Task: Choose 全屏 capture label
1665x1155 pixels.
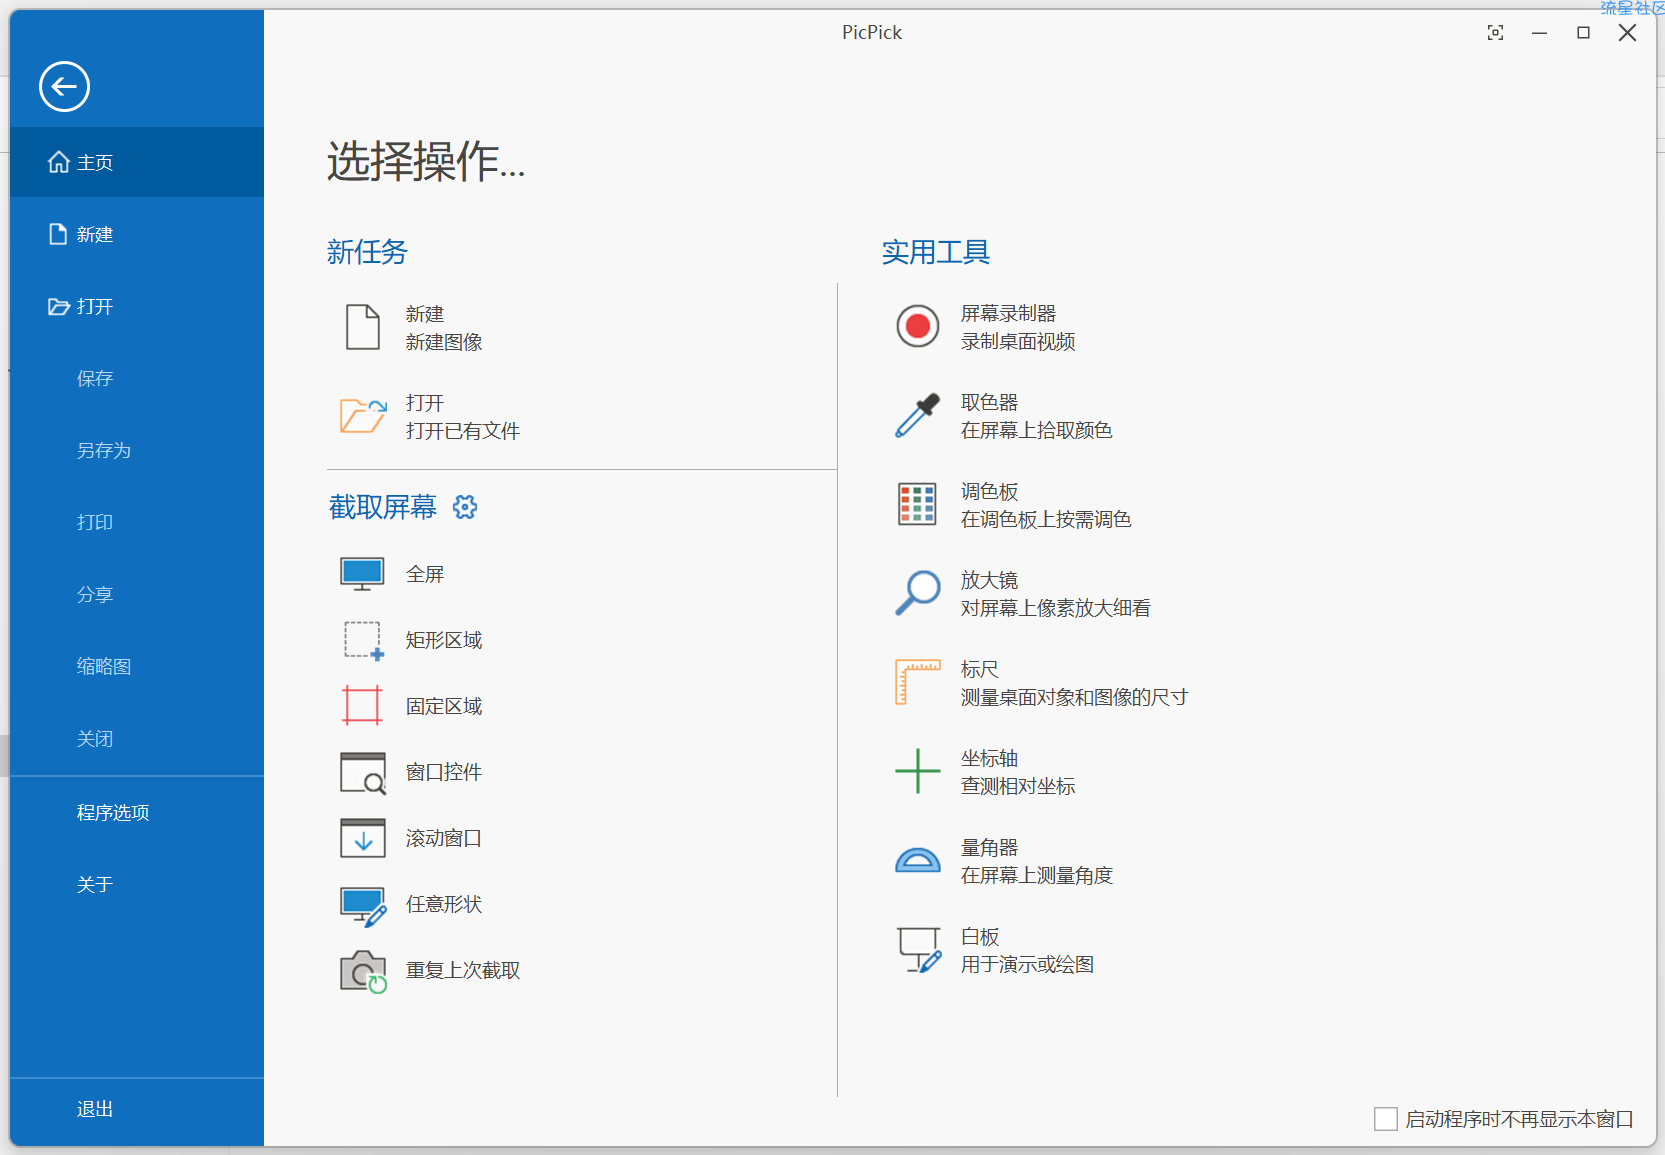Action: coord(425,574)
